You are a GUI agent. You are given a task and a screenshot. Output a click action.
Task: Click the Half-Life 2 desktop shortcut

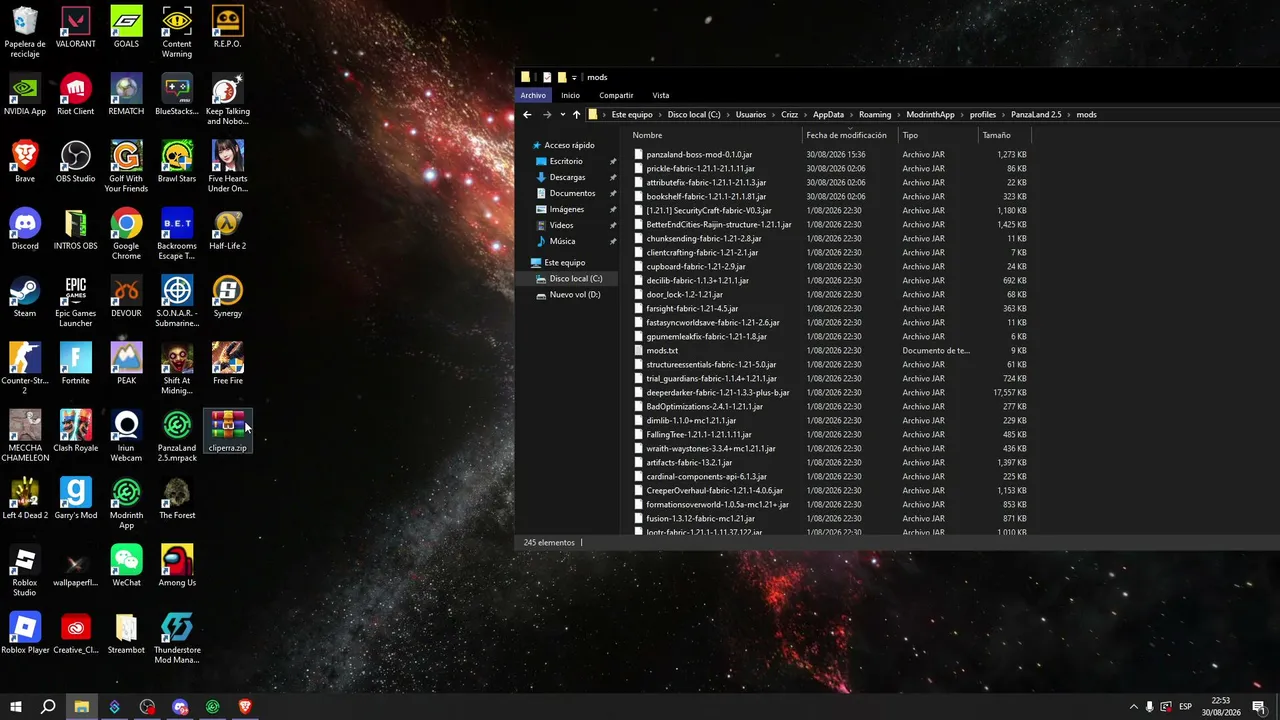tap(227, 229)
